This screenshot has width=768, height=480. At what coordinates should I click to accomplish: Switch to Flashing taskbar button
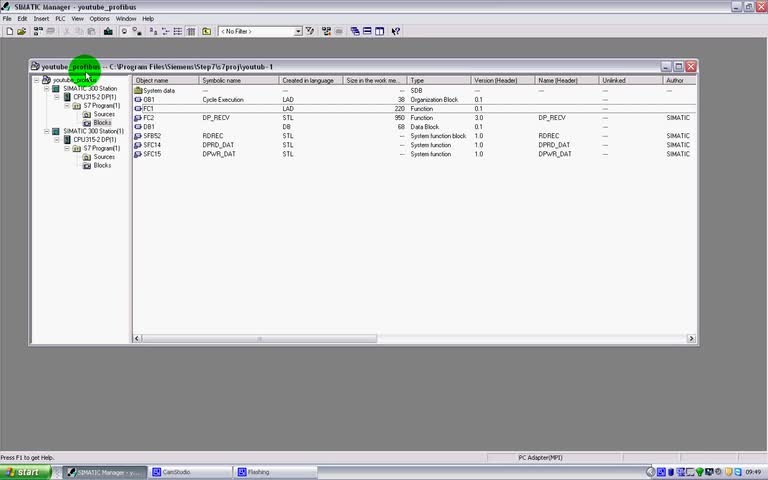pyautogui.click(x=275, y=472)
